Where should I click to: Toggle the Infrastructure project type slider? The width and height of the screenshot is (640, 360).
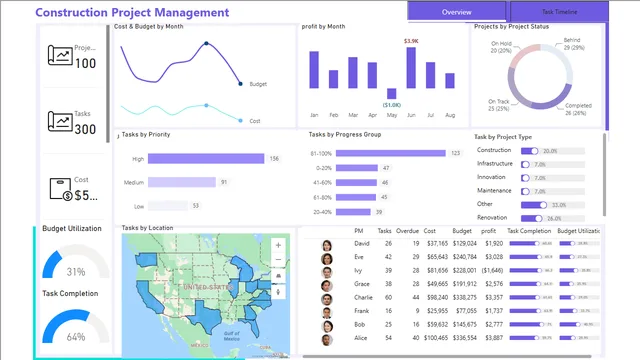[x=553, y=164]
